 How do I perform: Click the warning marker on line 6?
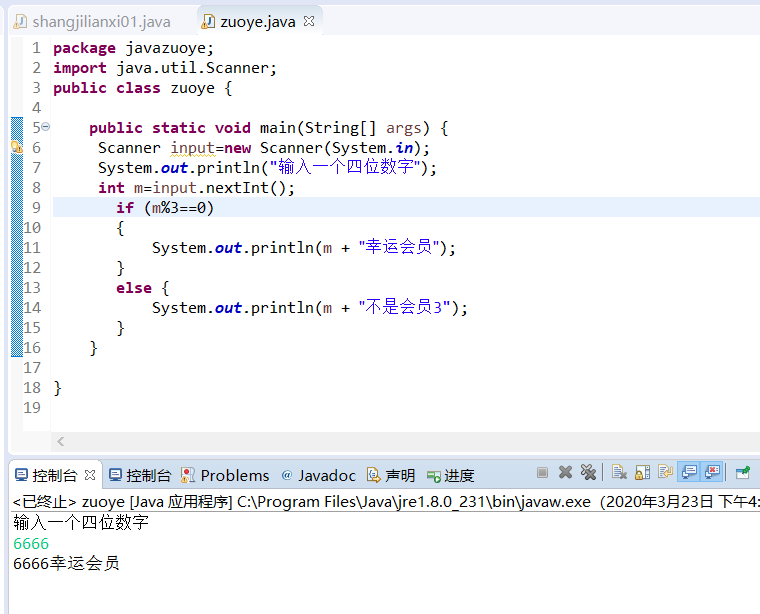click(17, 147)
